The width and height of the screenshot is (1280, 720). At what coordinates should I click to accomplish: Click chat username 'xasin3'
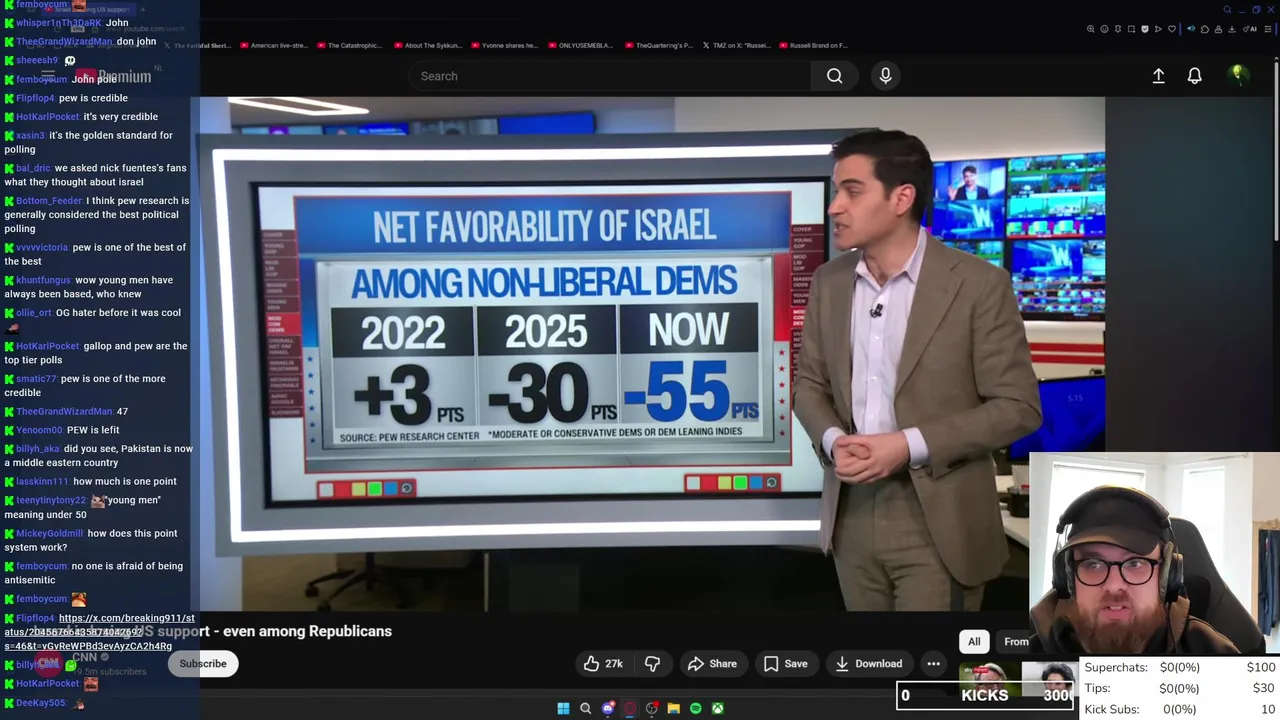click(x=30, y=135)
